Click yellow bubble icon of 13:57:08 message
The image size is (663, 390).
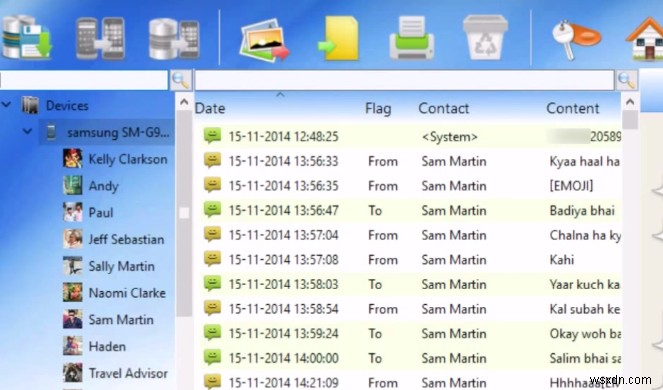[212, 258]
